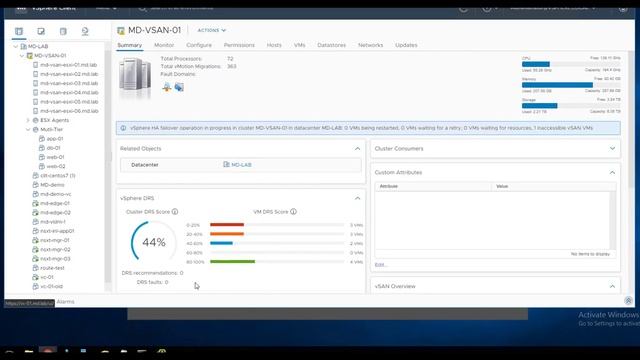Image resolution: width=640 pixels, height=360 pixels.
Task: Collapse the MD-LAB datacenter tree node
Action: click(x=16, y=47)
